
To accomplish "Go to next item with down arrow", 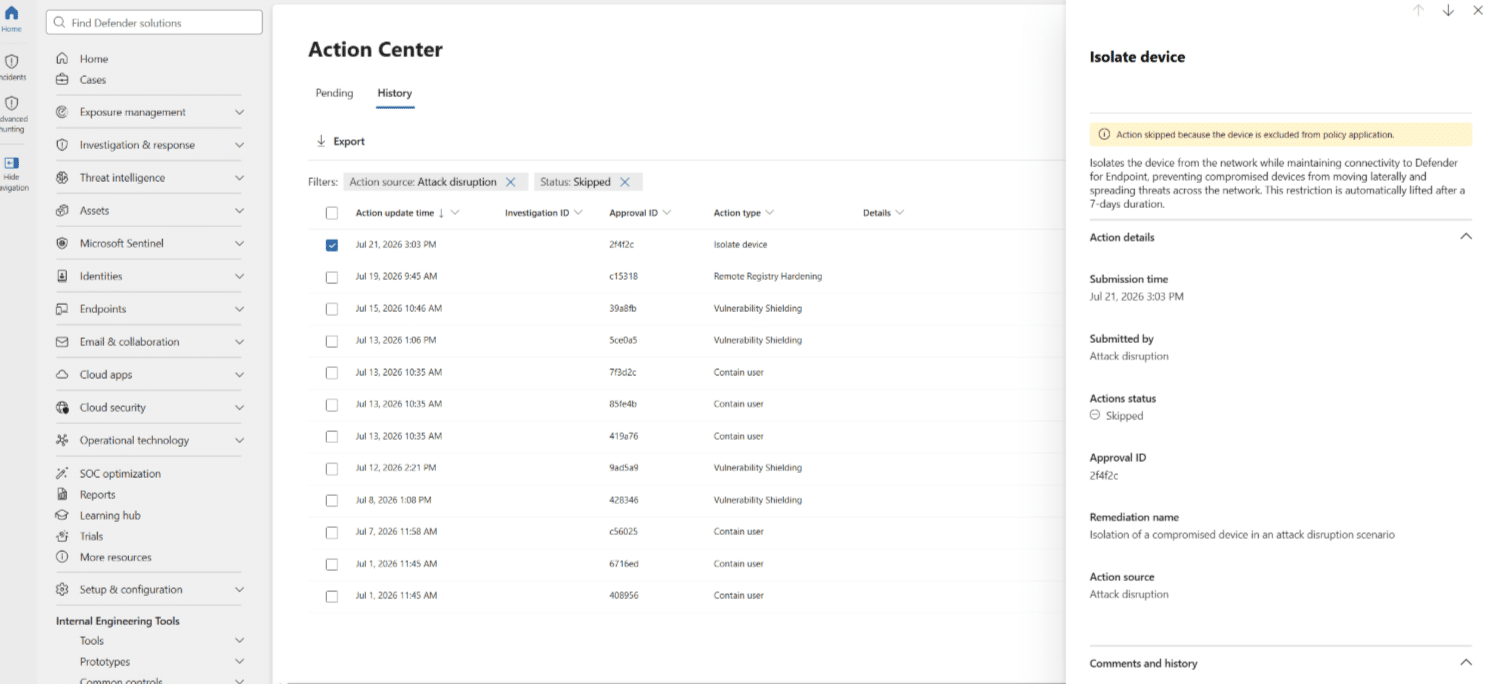I will pos(1448,10).
